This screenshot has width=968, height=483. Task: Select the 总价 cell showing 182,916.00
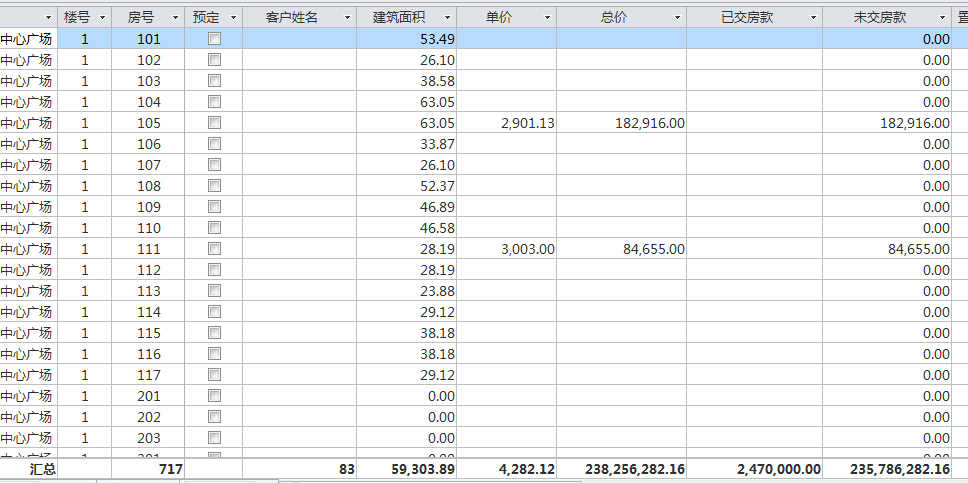click(x=621, y=123)
